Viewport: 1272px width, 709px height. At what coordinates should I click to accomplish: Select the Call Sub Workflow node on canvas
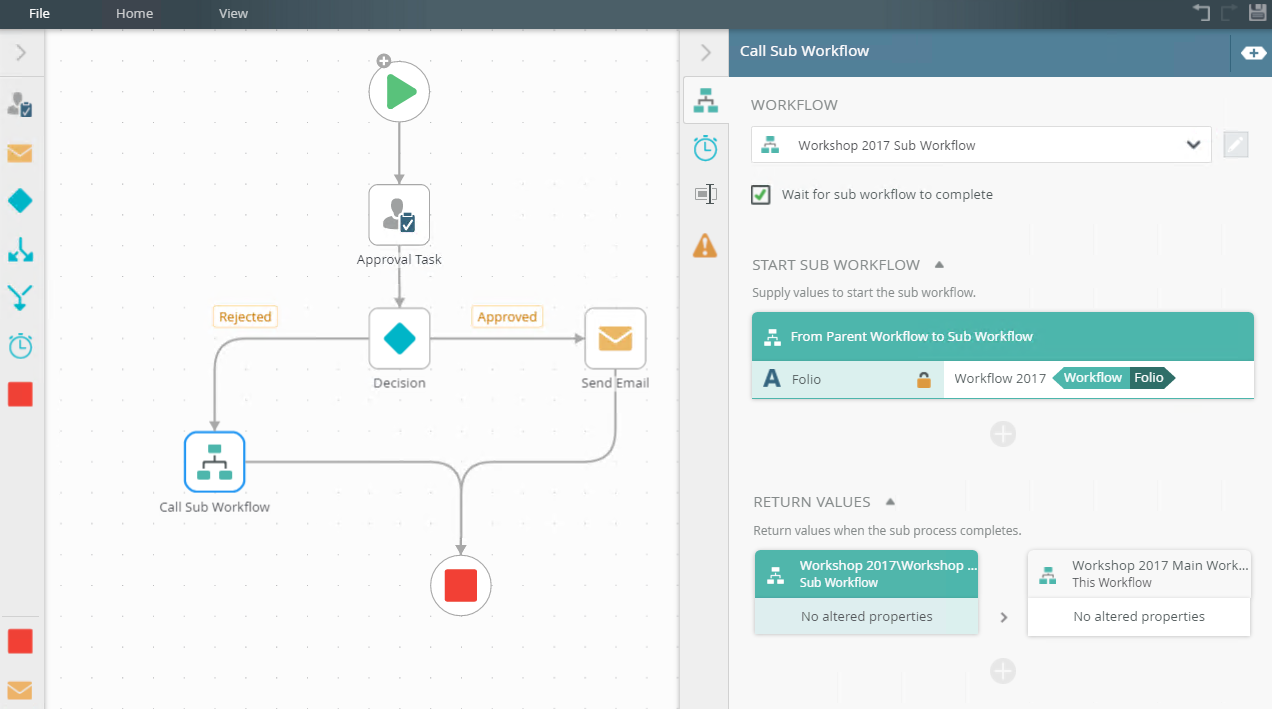tap(215, 462)
